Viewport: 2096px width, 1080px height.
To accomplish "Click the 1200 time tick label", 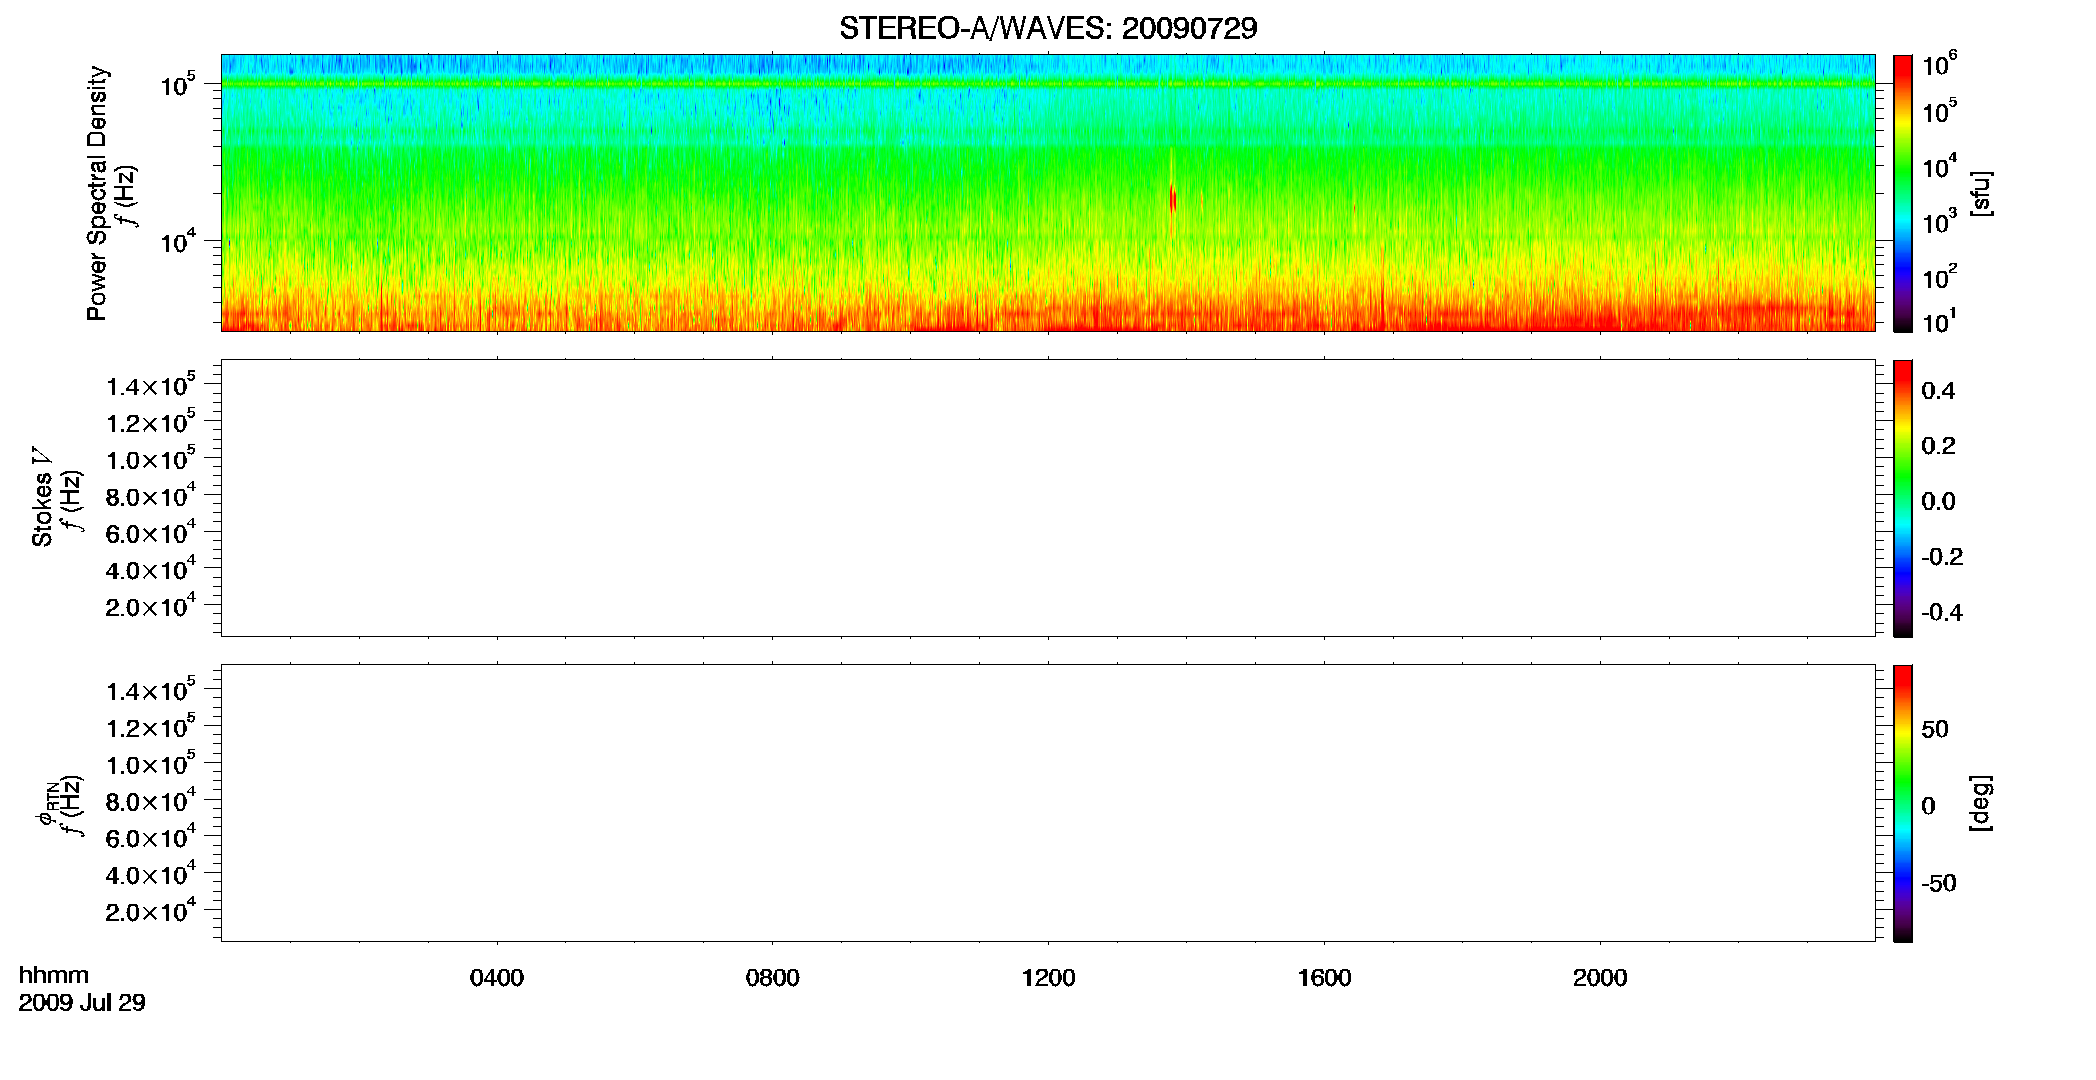I will (1048, 978).
